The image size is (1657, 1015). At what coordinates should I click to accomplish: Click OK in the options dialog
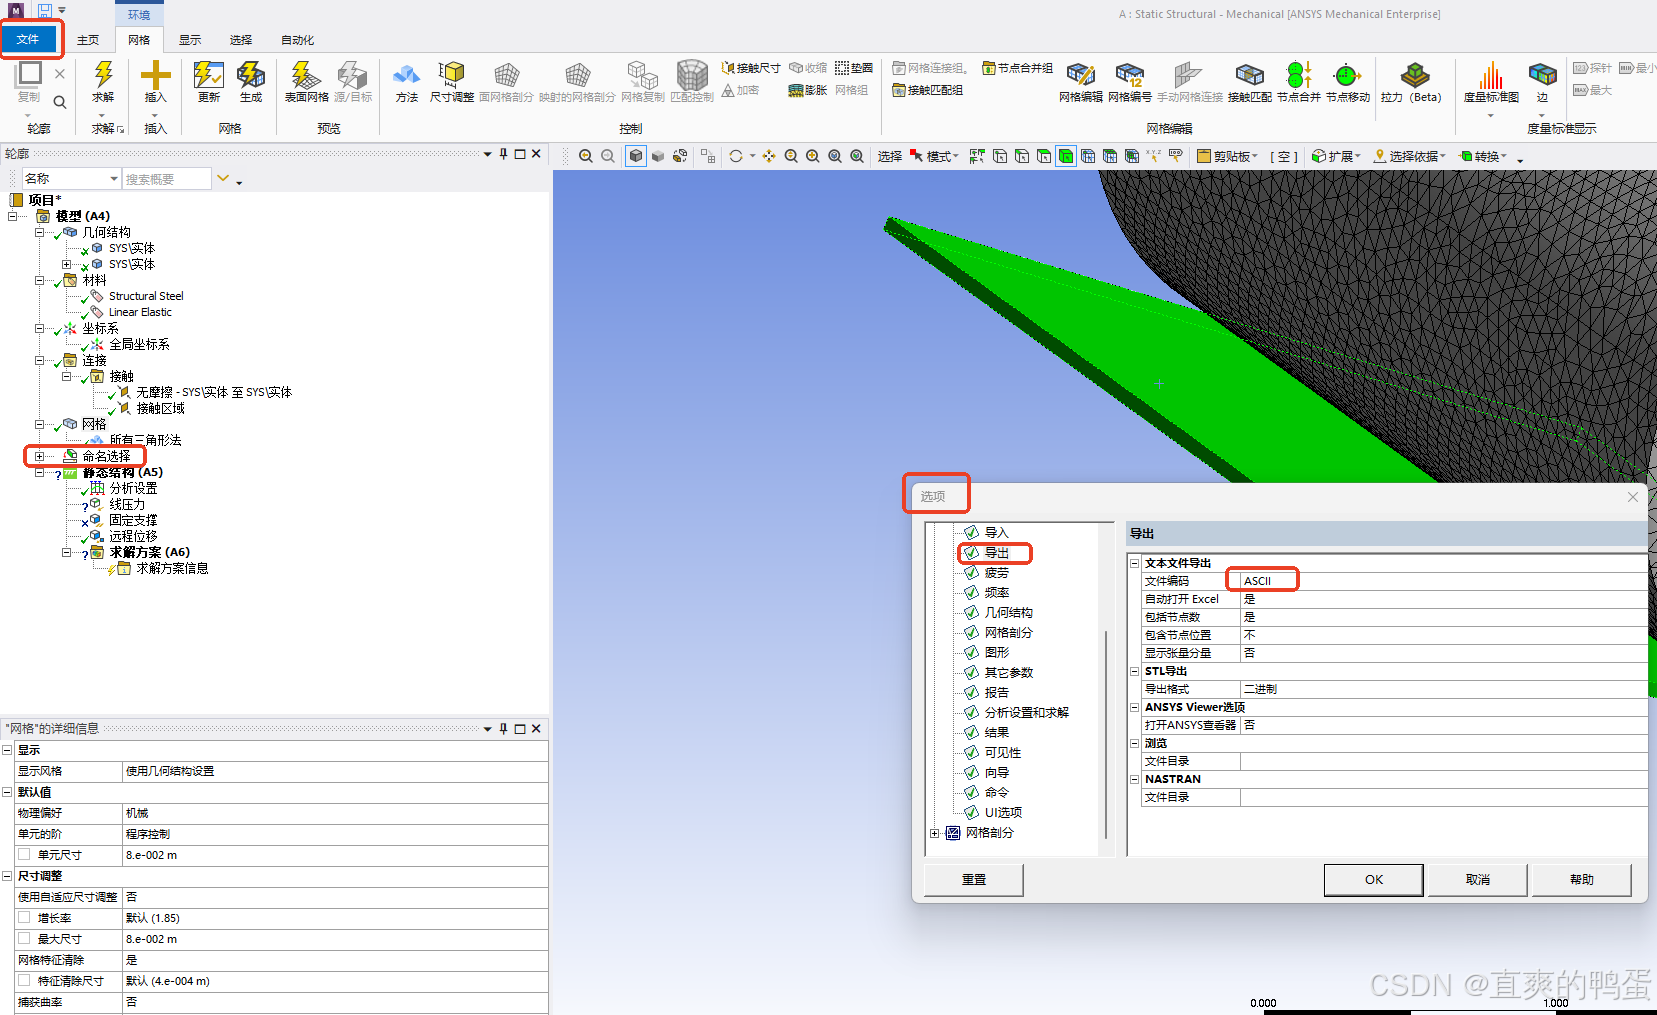pyautogui.click(x=1372, y=880)
